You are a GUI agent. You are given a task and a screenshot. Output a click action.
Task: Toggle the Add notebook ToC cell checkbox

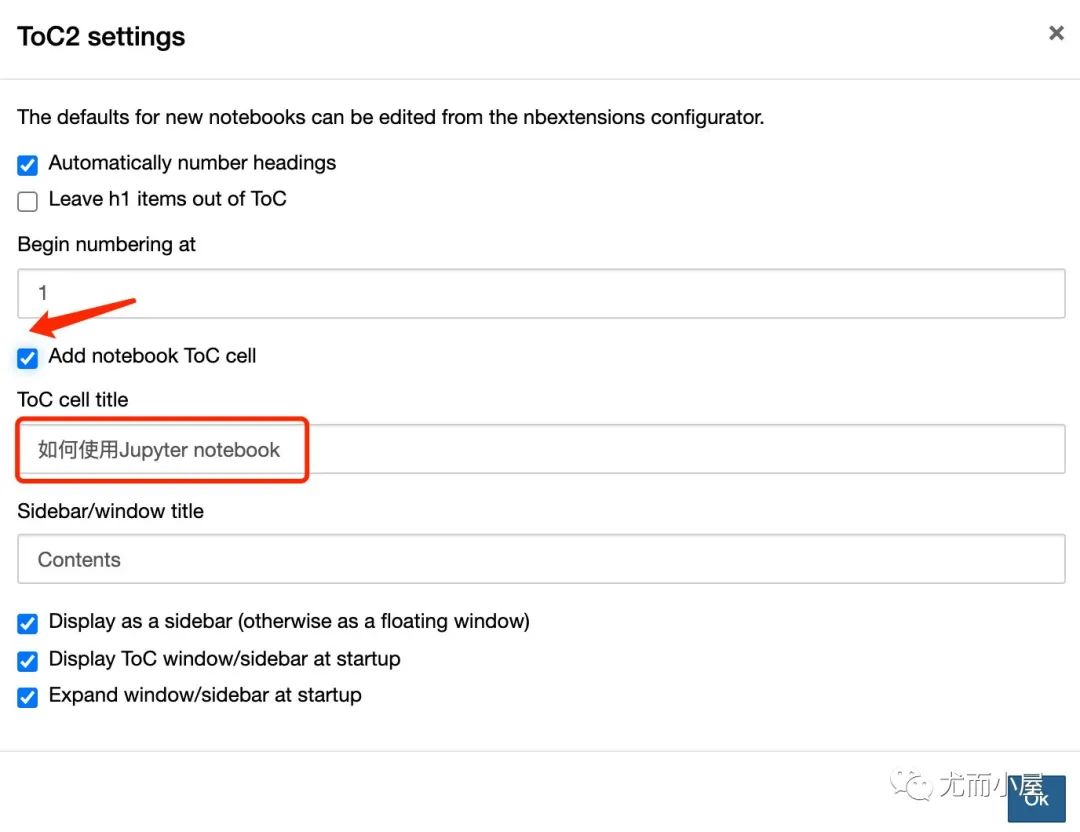click(x=28, y=358)
